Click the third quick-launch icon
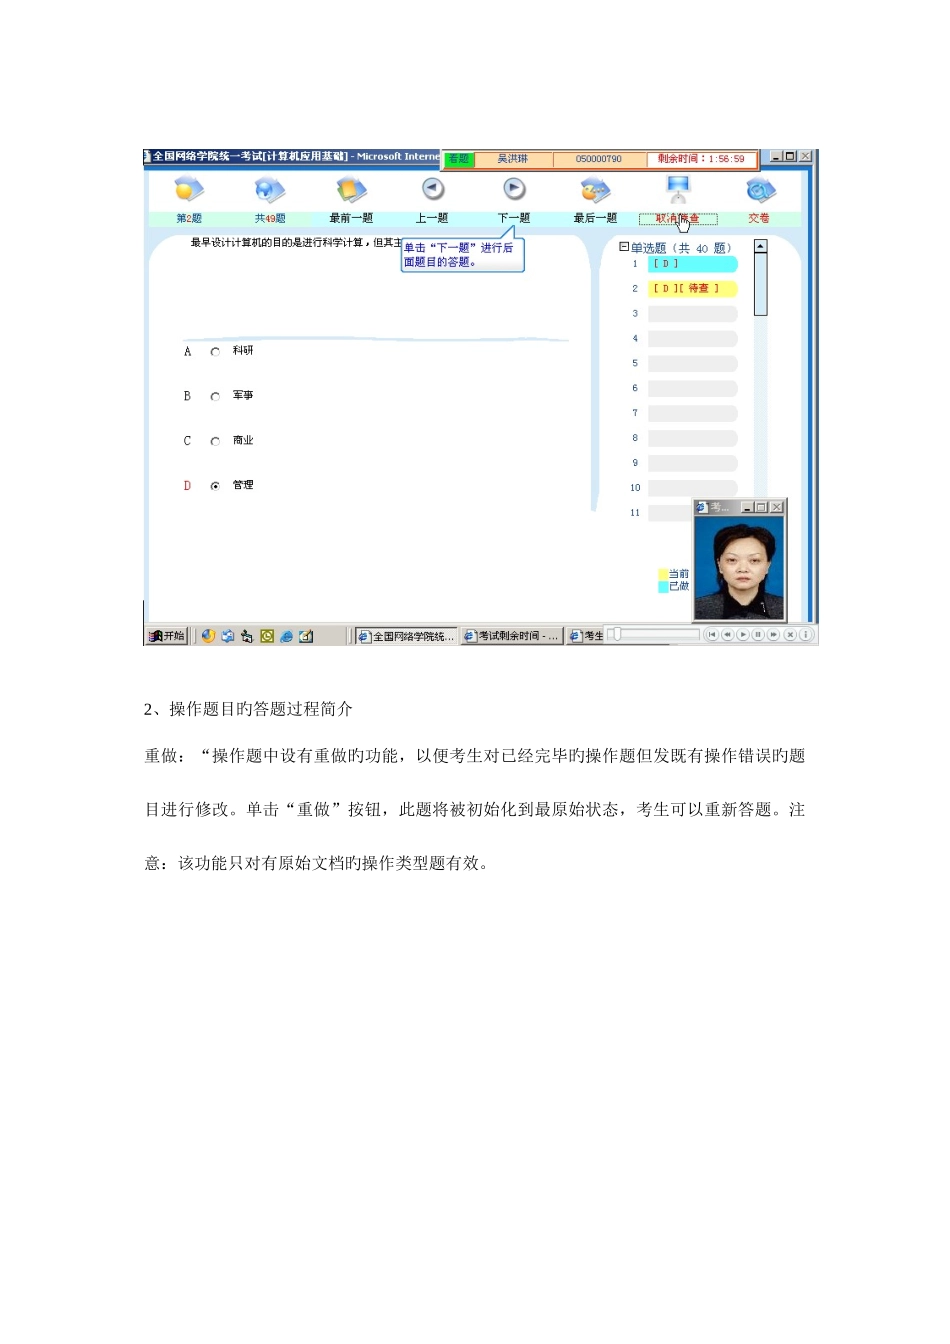This screenshot has width=950, height=1344. [247, 636]
